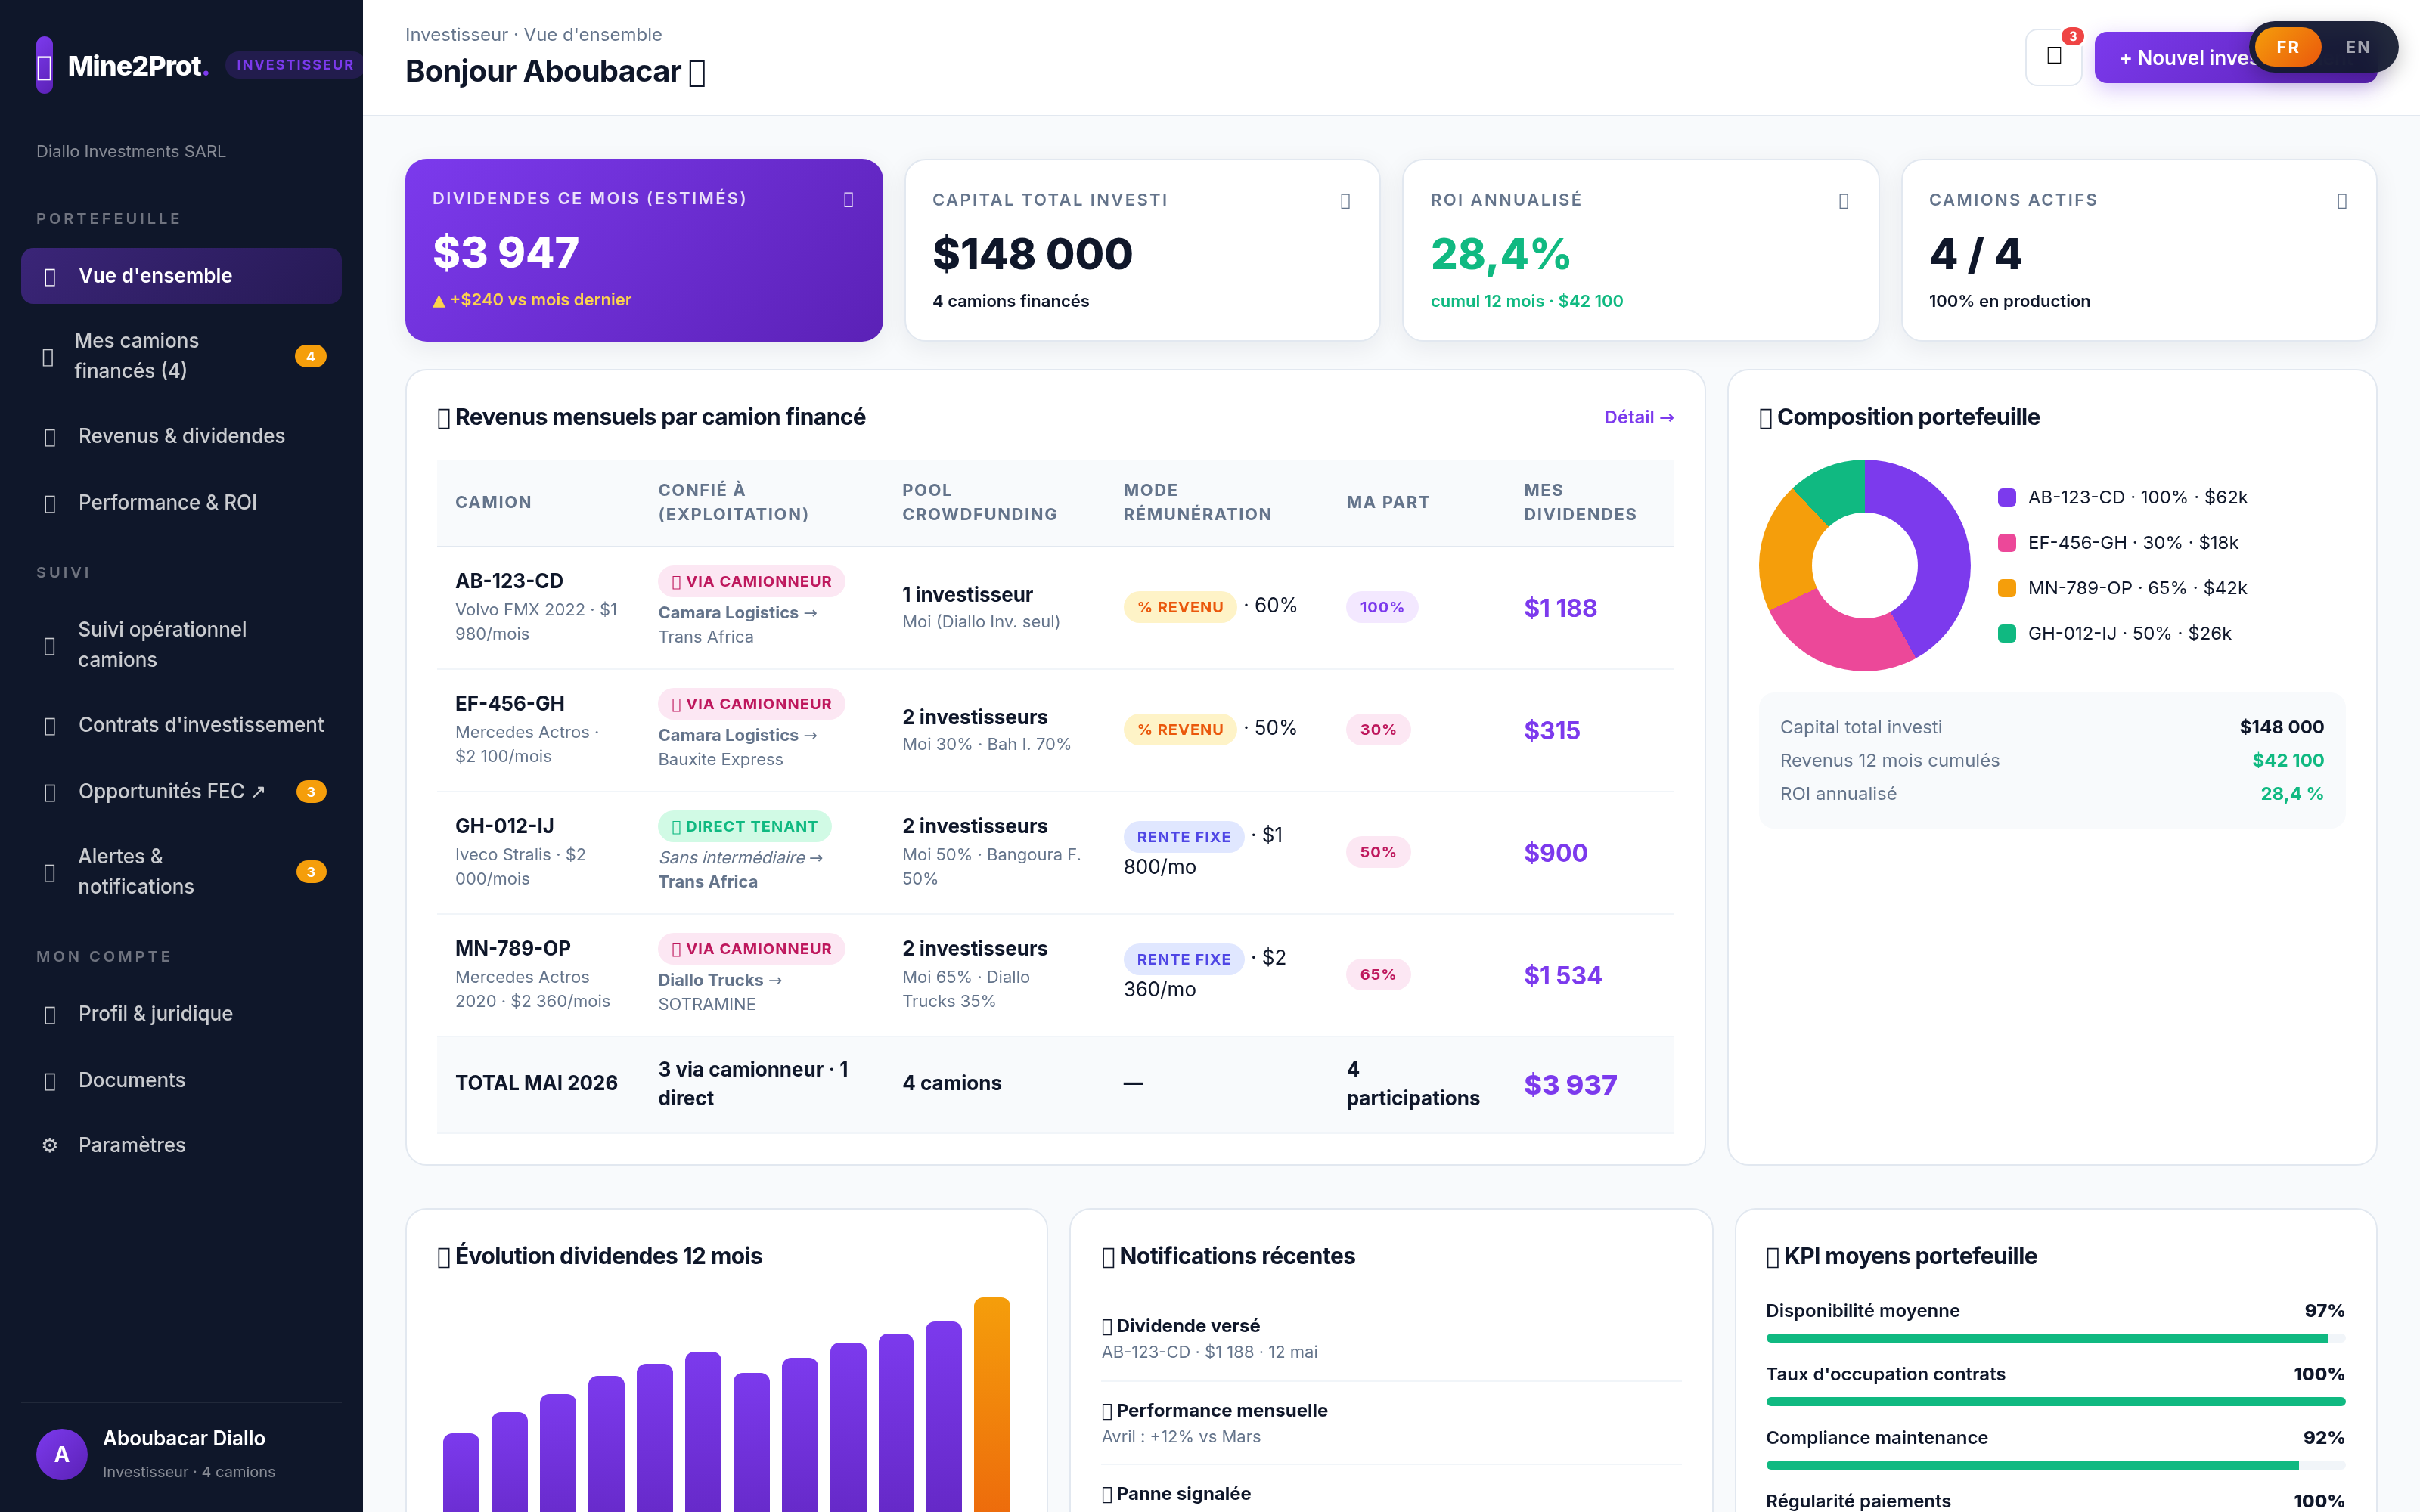Switch language to EN
Viewport: 2420px width, 1512px height.
coord(2357,47)
